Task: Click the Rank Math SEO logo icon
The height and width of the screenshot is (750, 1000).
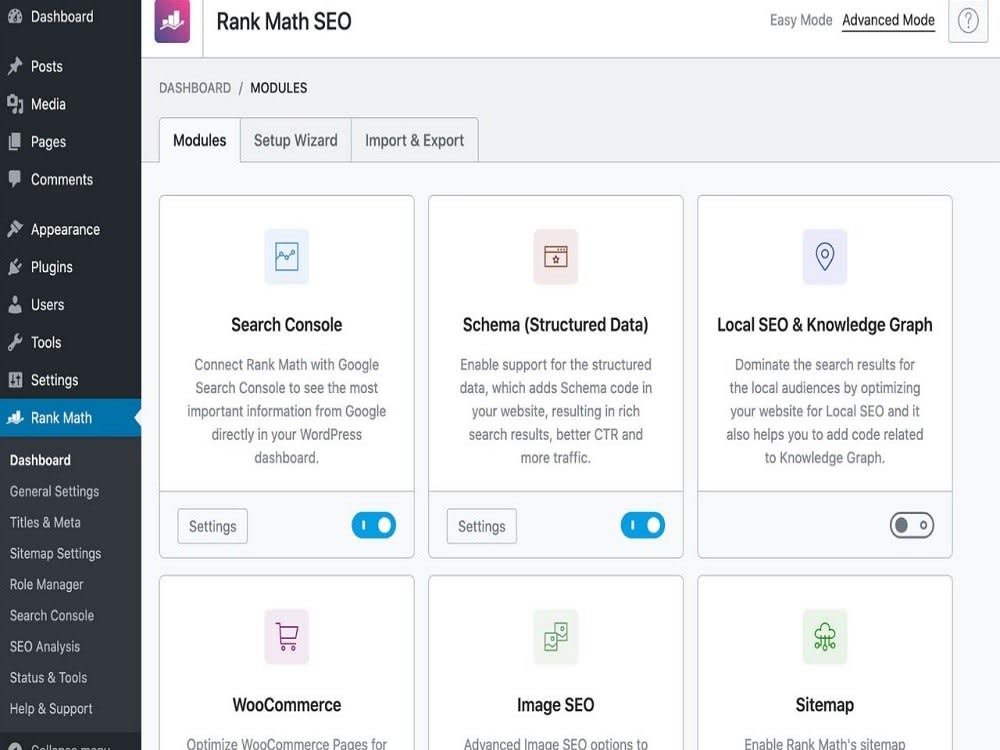Action: tap(172, 21)
